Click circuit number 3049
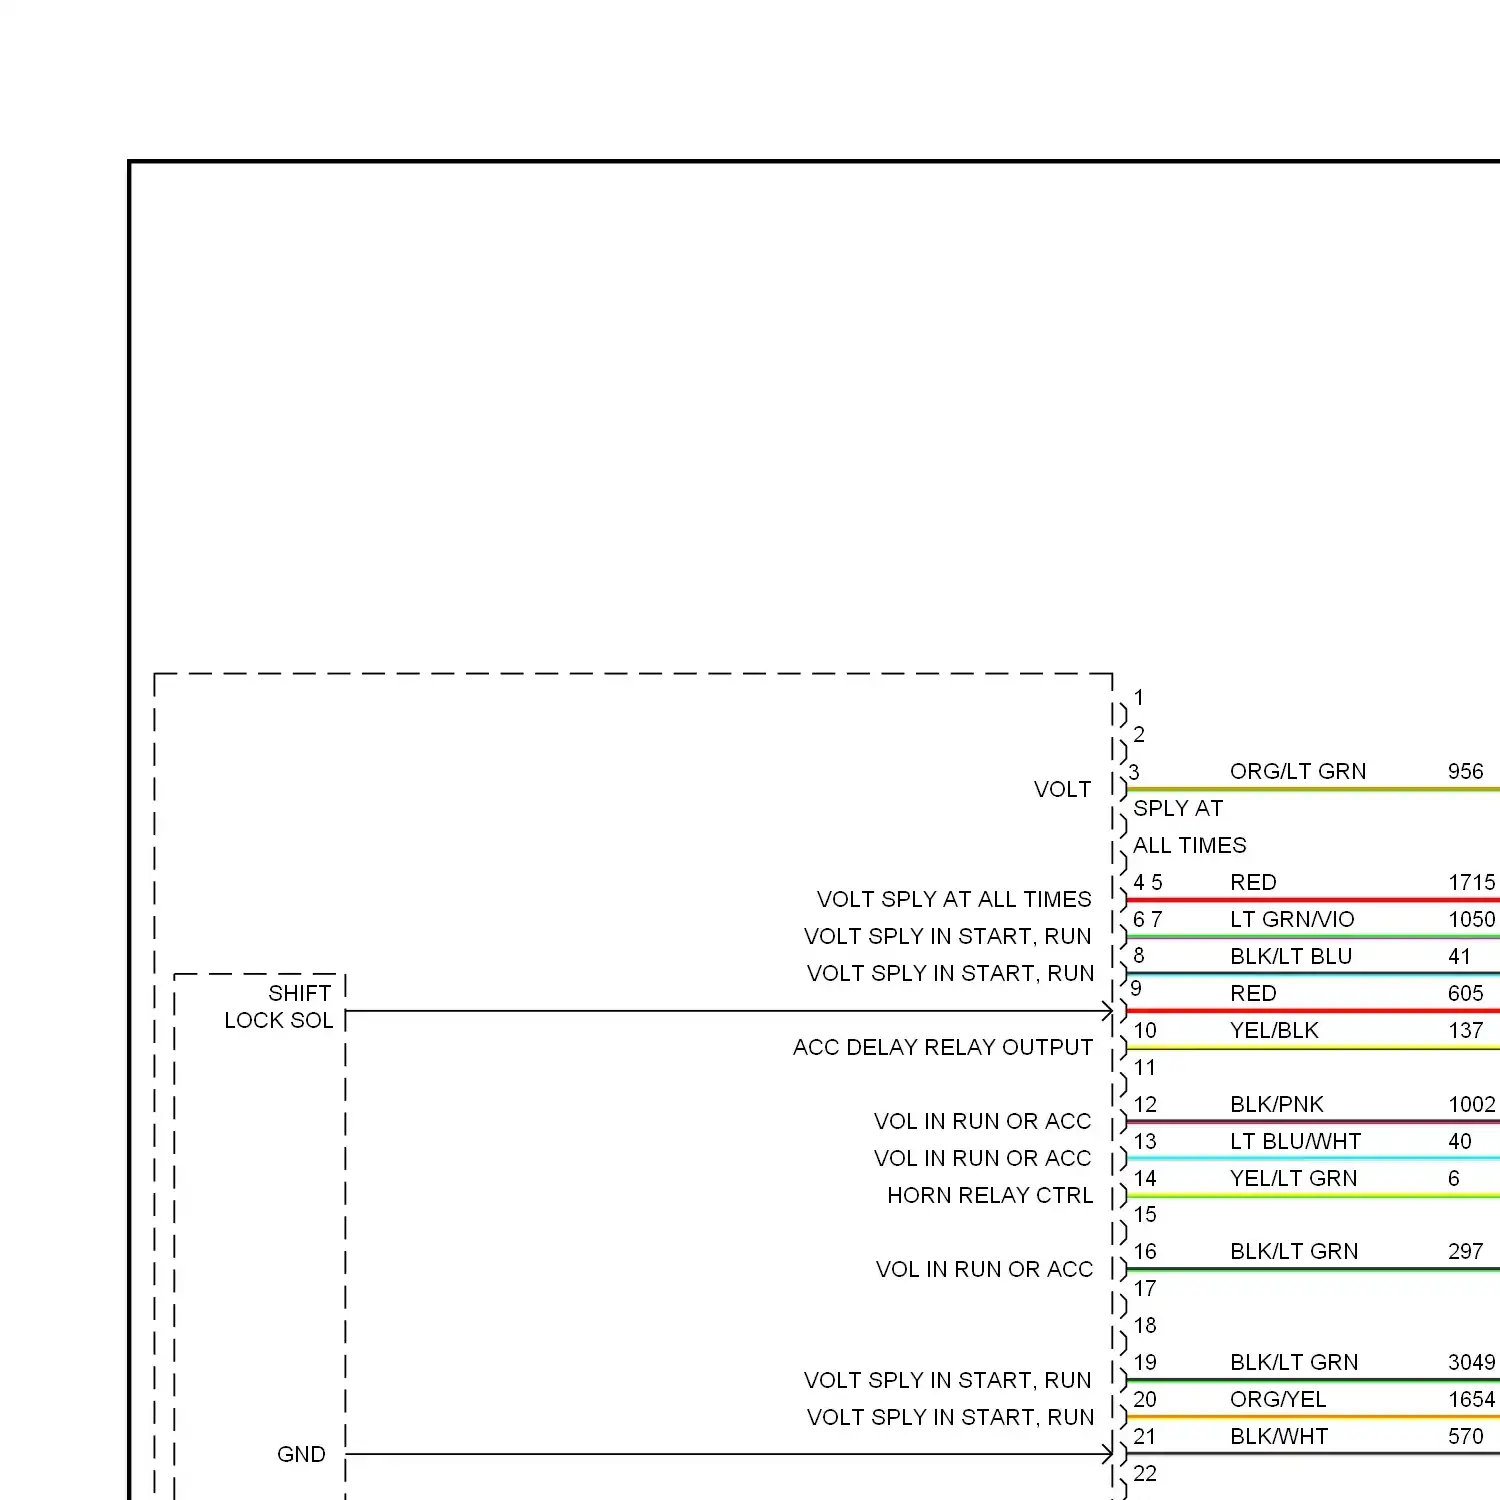1500x1500 pixels. (x=1472, y=1362)
